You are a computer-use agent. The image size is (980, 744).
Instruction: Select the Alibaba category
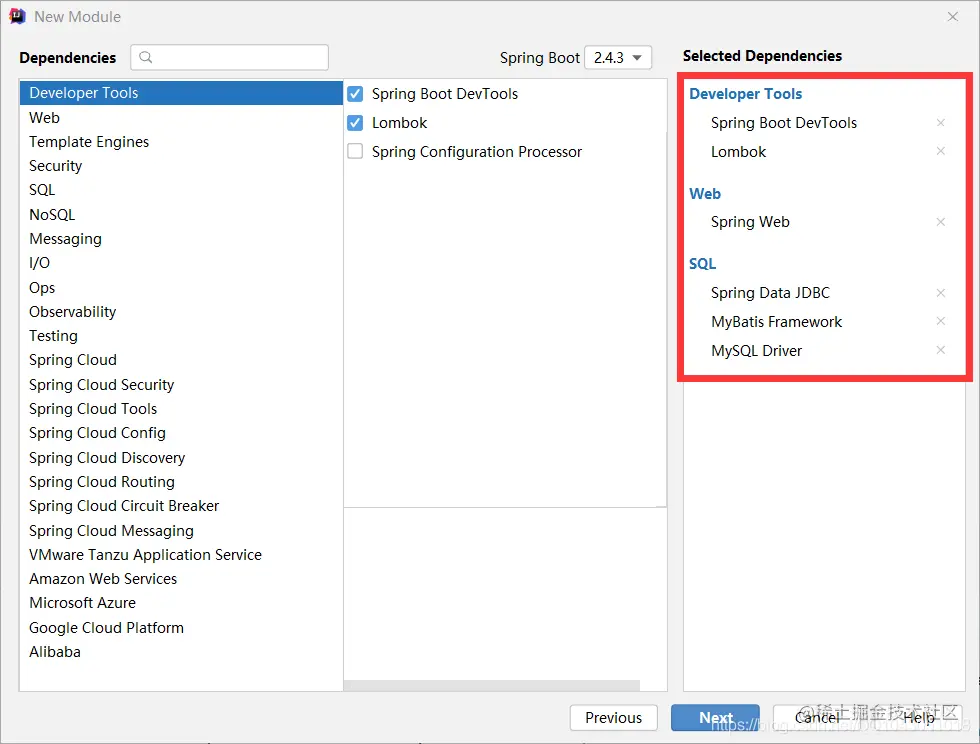coord(181,651)
